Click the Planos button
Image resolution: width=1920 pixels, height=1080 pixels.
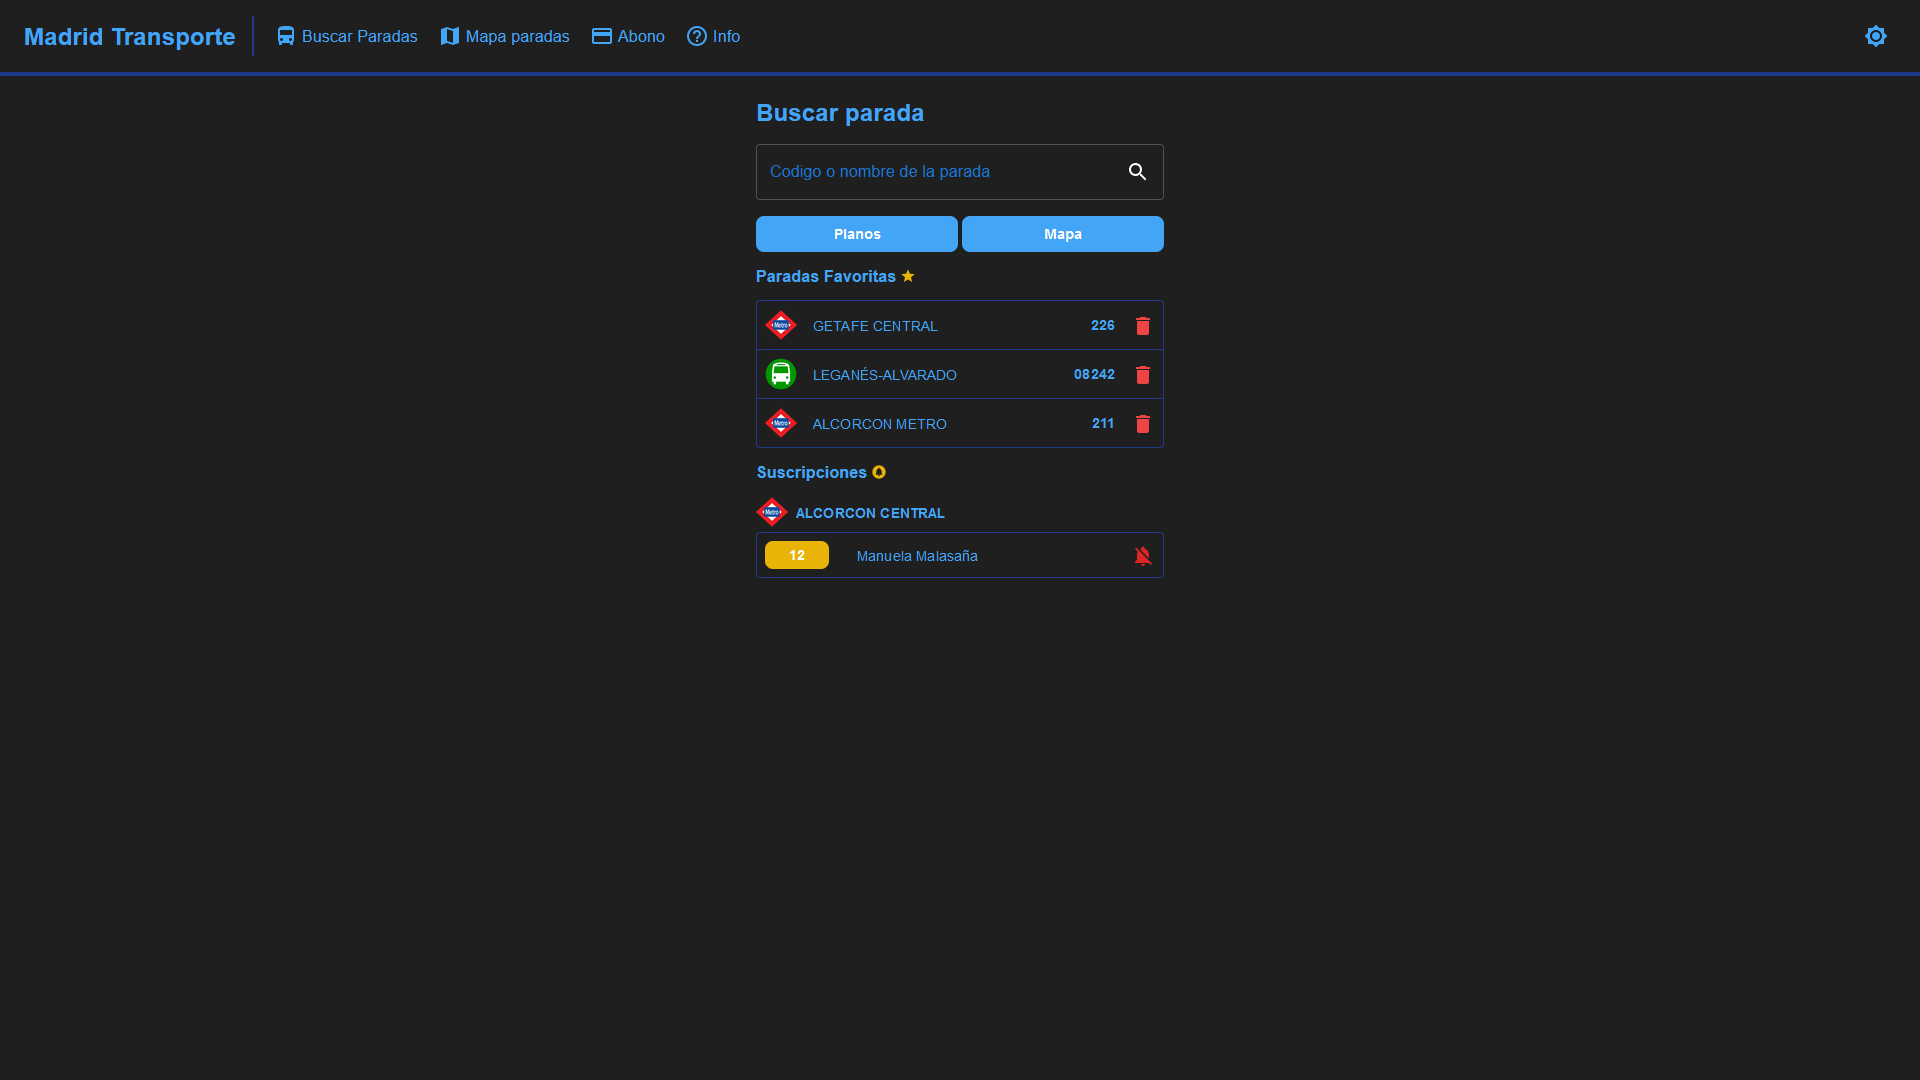pos(857,234)
